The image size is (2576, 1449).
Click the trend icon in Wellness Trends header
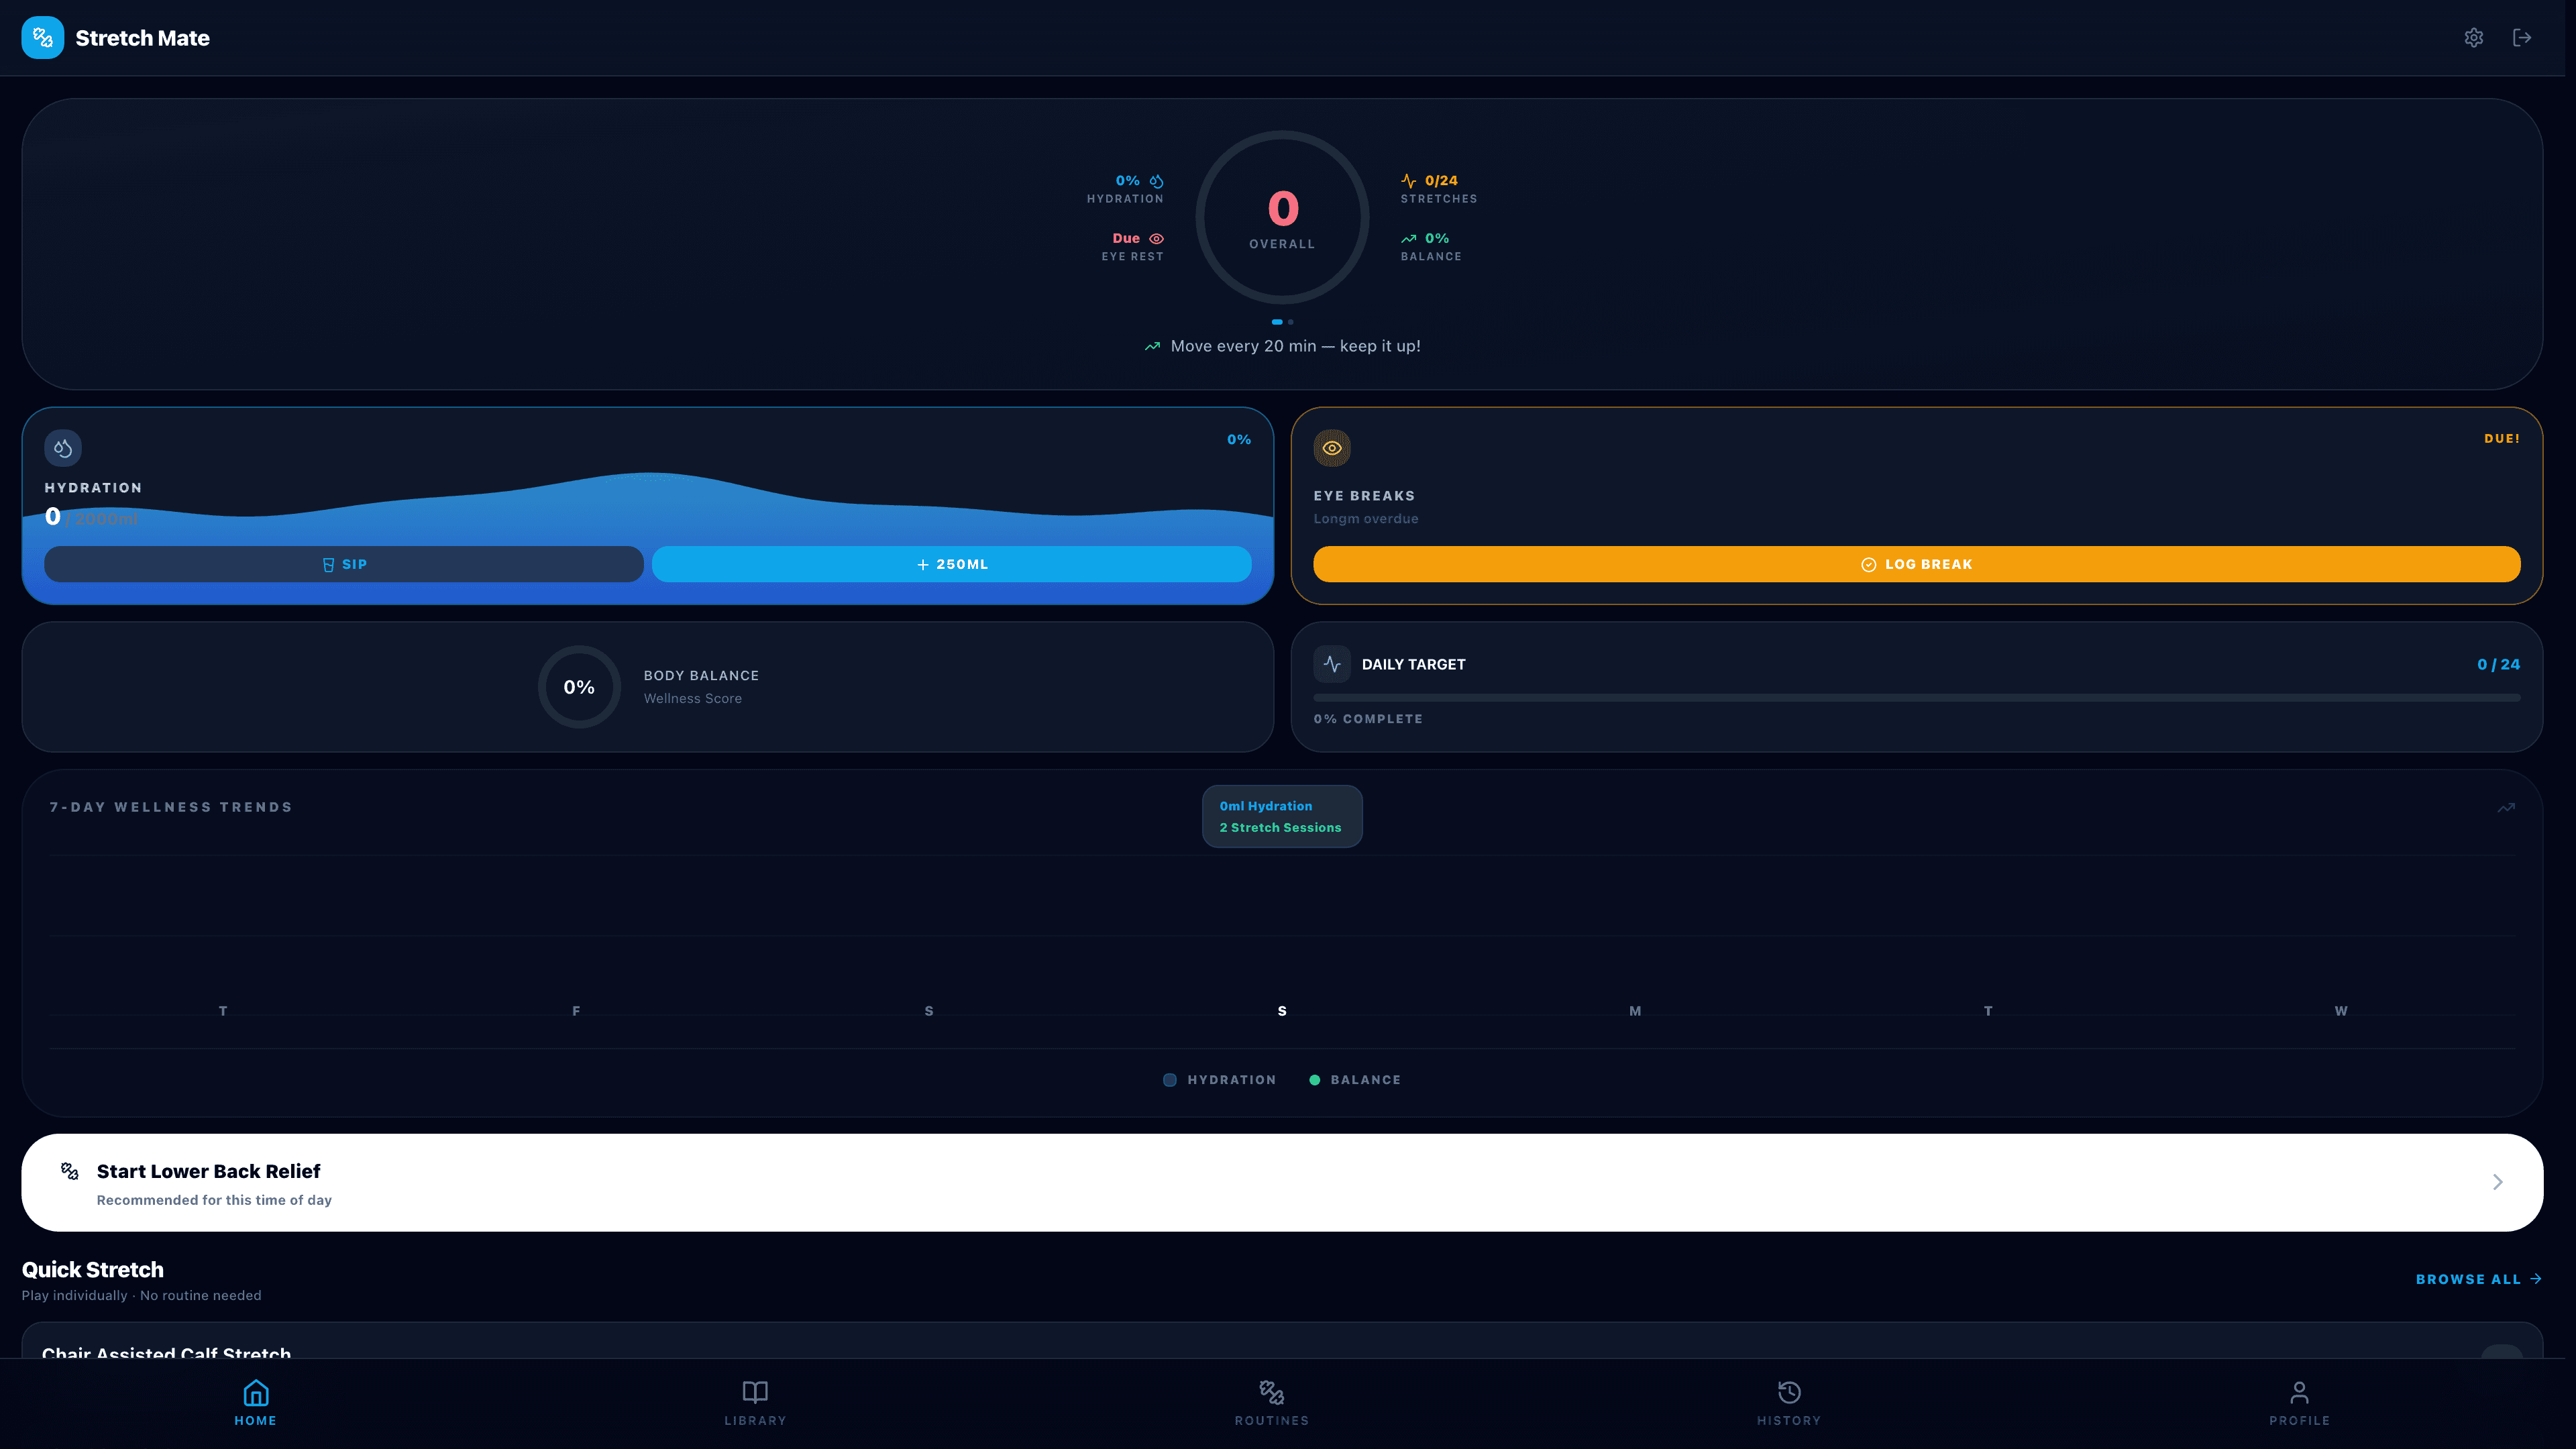click(2506, 807)
